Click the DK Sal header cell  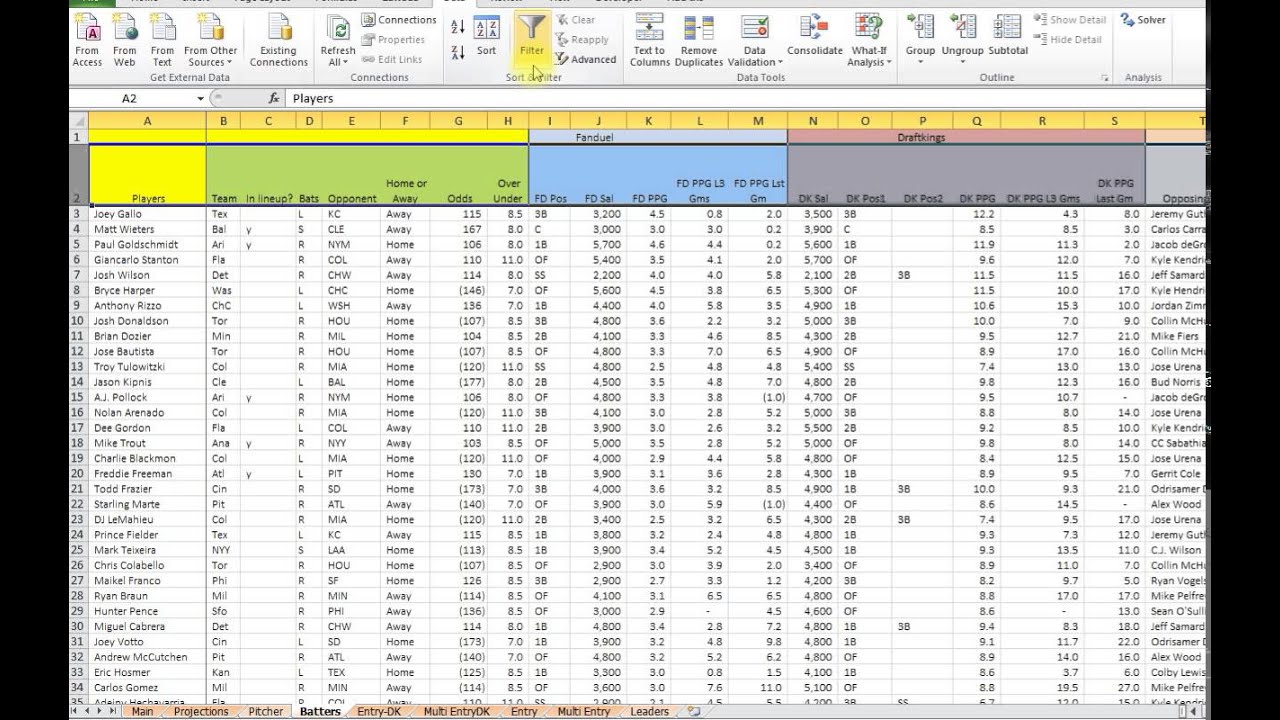[813, 175]
